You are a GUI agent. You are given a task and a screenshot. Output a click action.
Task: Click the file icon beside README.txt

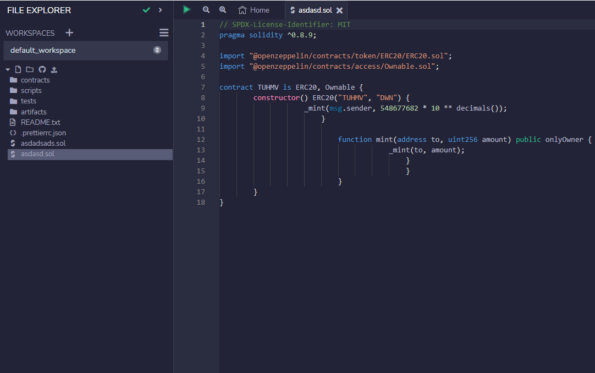pos(13,122)
